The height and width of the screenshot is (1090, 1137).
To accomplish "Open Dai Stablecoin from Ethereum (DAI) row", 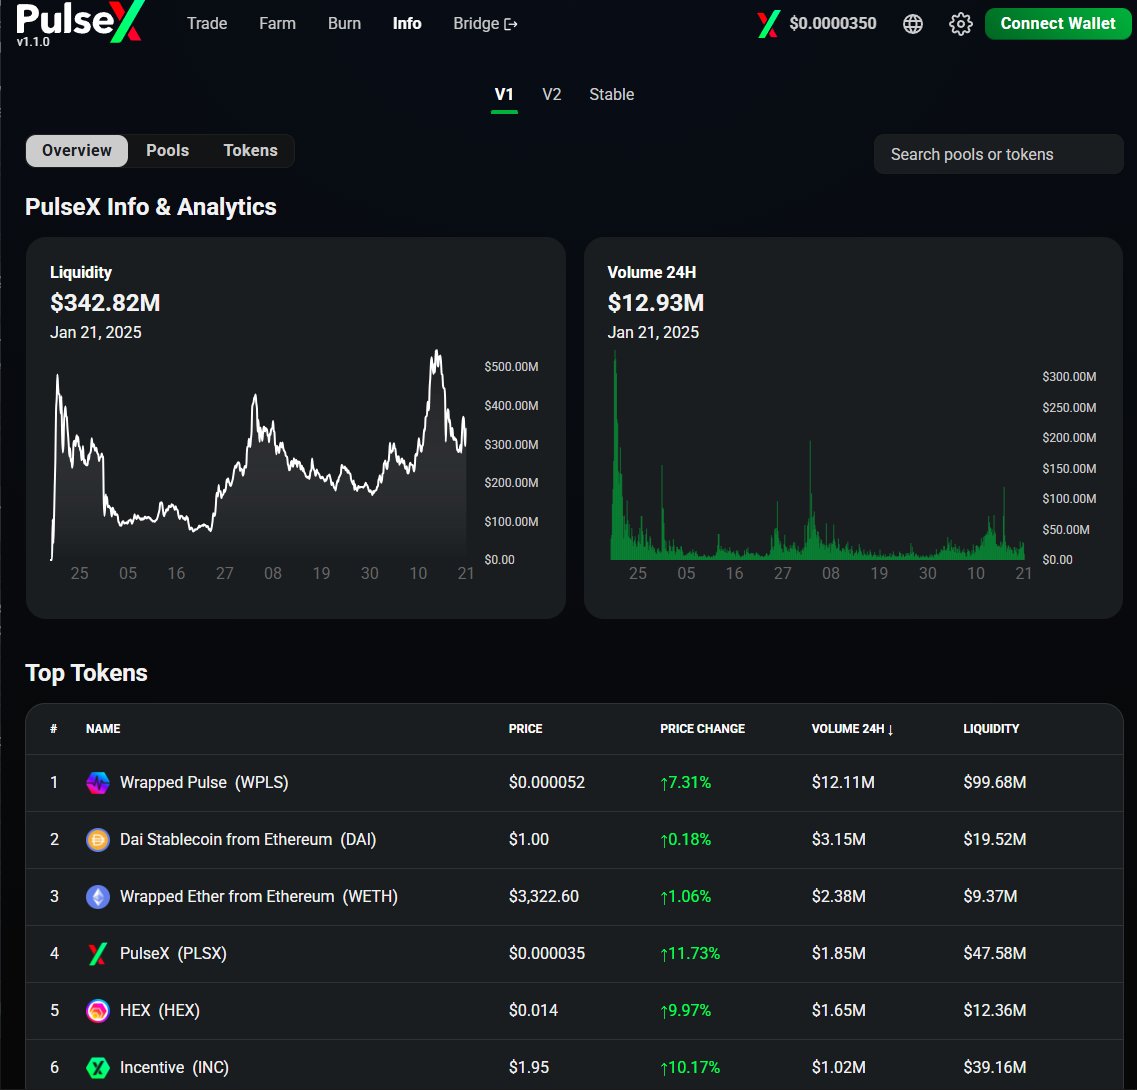I will coord(574,840).
